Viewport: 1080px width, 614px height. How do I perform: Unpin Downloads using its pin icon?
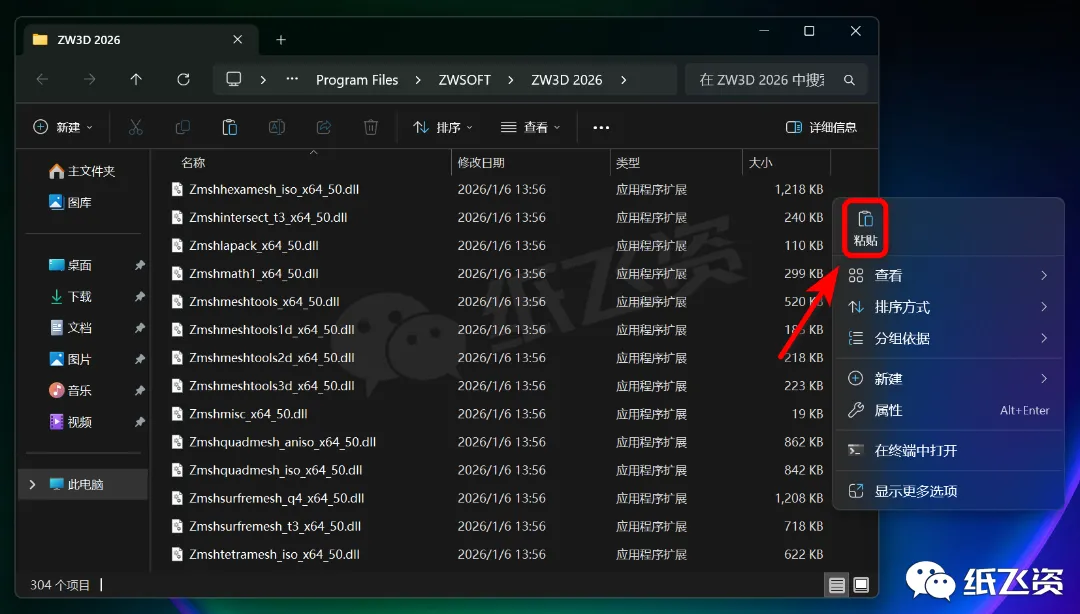pyautogui.click(x=140, y=296)
